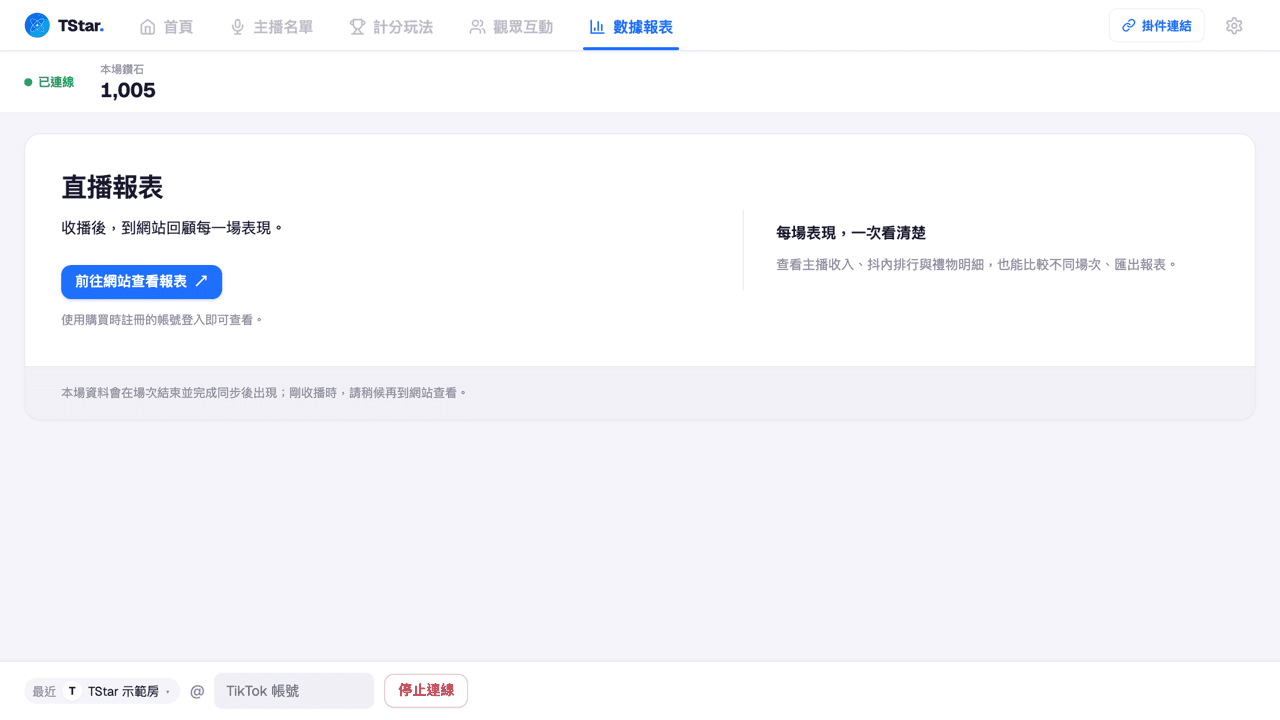
Task: Click the 停止連線 button
Action: 426,691
